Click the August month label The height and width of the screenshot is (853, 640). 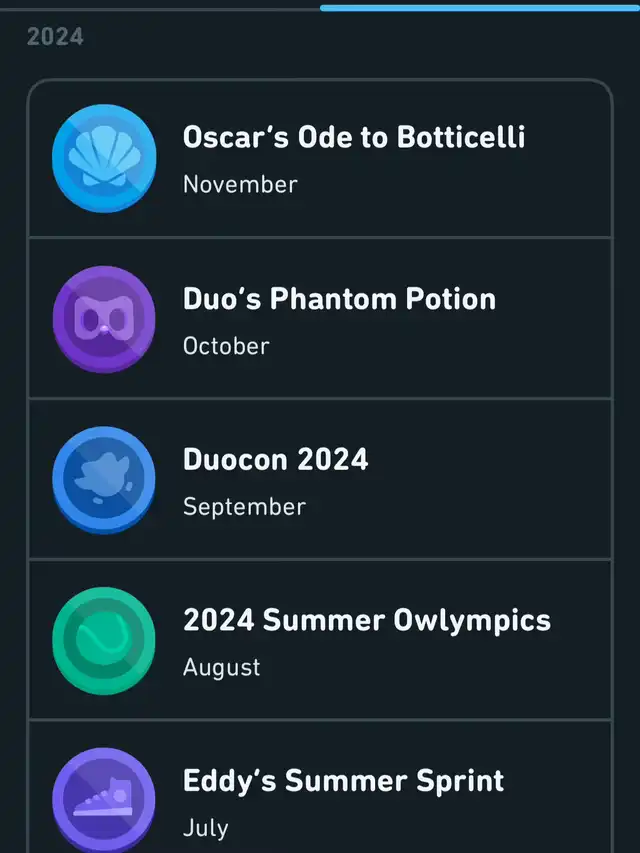pos(221,667)
